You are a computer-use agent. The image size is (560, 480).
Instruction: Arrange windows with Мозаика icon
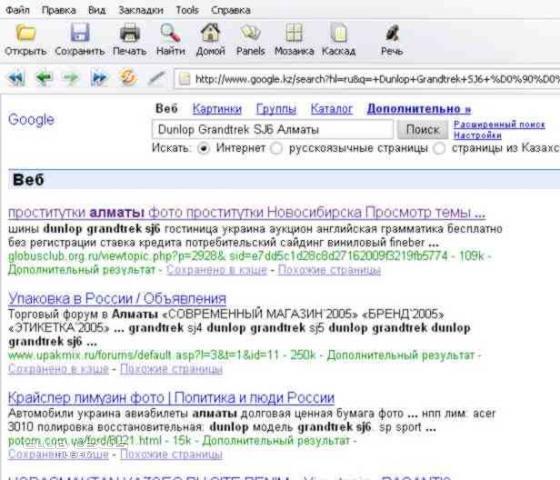pos(294,33)
